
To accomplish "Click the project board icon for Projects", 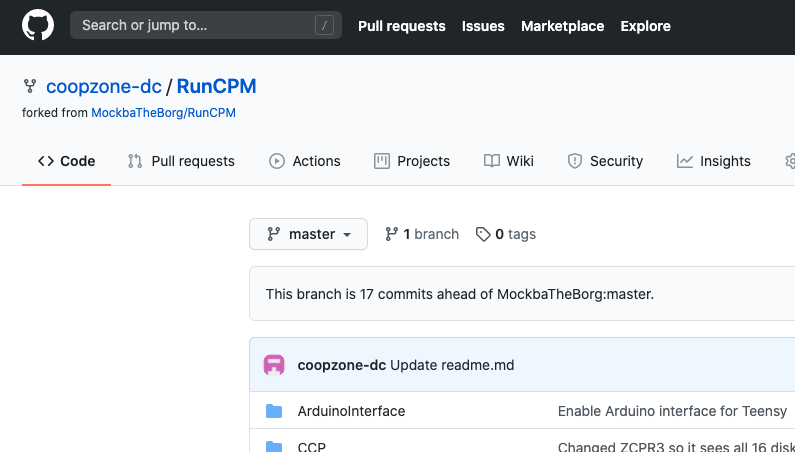I will point(382,161).
